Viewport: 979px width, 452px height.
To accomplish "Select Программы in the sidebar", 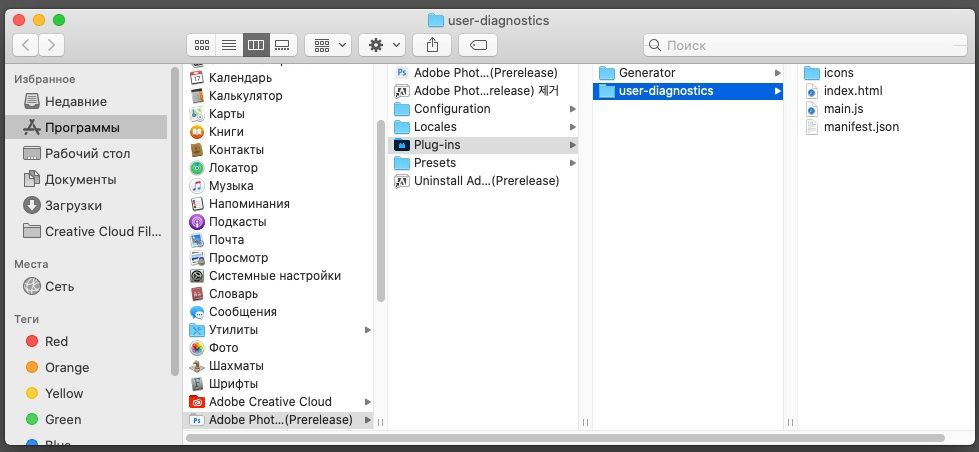I will 86,127.
